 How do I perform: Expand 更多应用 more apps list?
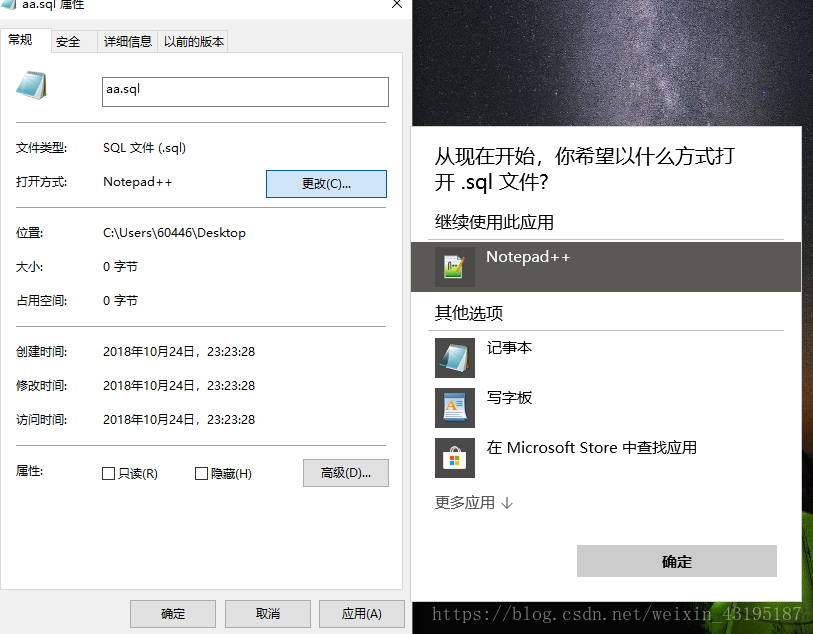pos(474,502)
